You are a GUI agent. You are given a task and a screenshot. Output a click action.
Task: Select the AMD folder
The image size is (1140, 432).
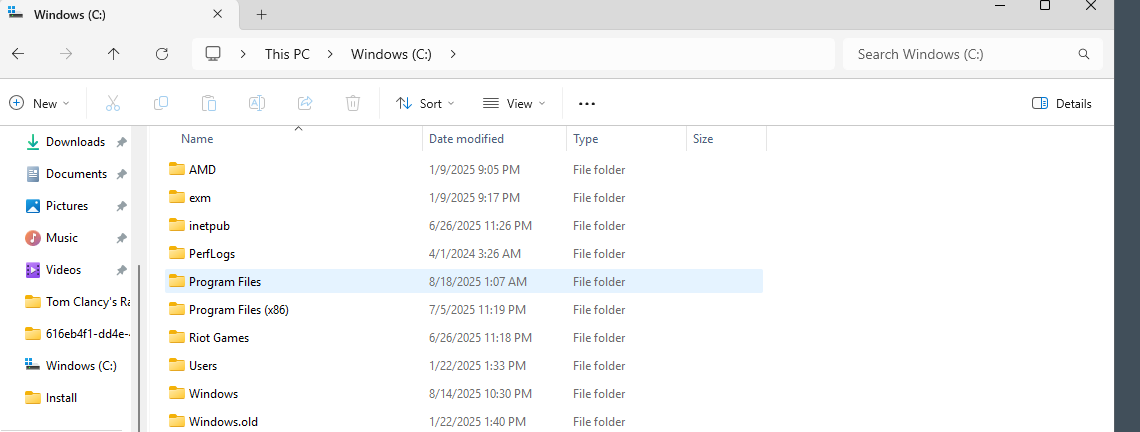pos(464,169)
